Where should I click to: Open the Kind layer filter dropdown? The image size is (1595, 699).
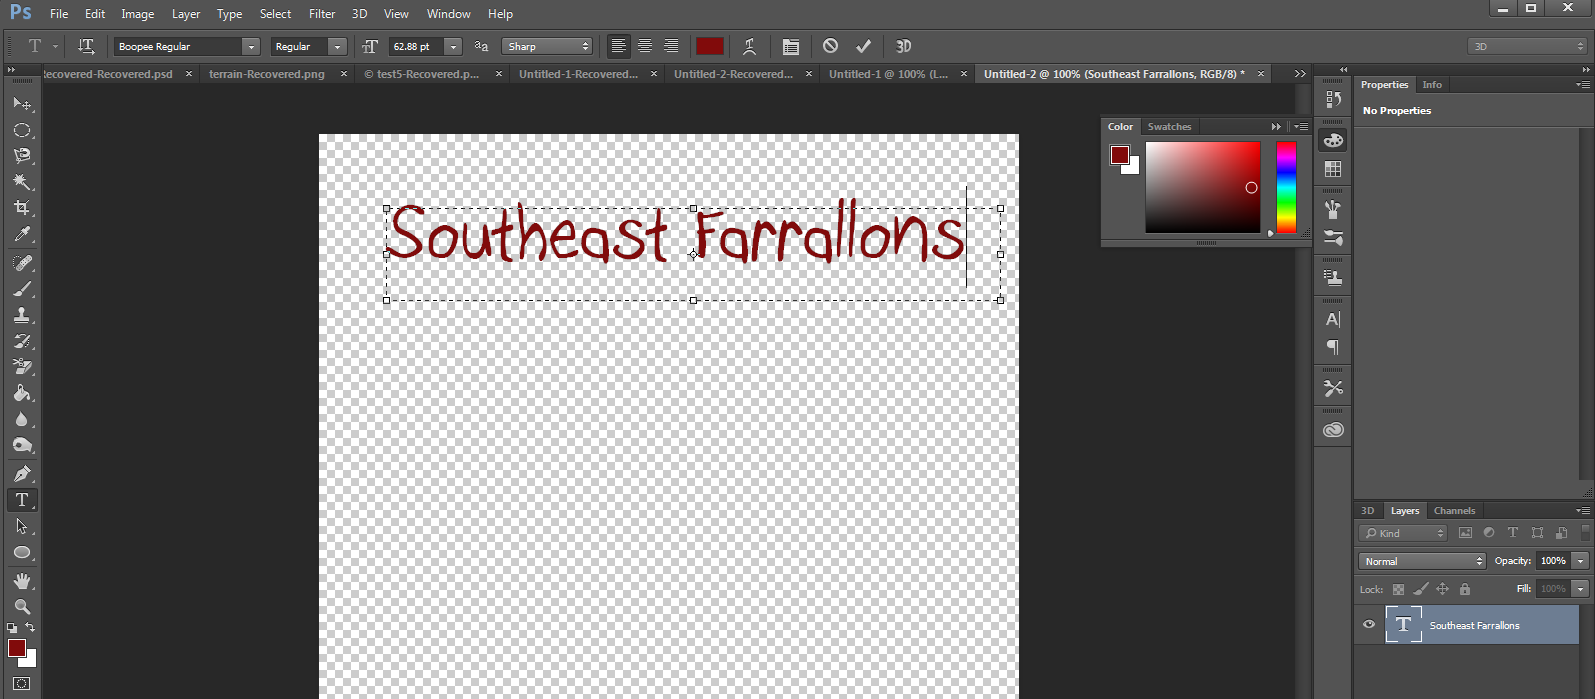point(1403,533)
